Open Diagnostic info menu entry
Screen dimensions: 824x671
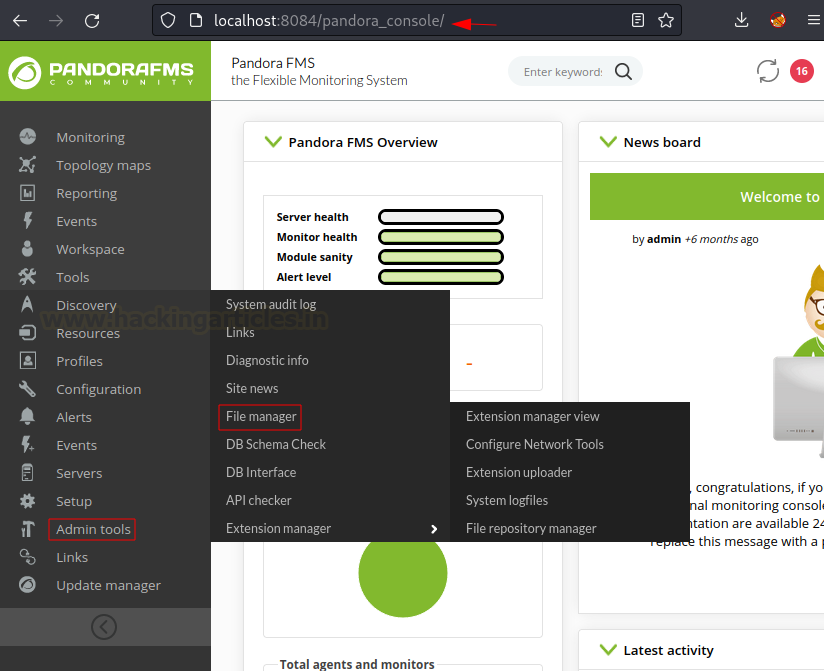coord(267,360)
